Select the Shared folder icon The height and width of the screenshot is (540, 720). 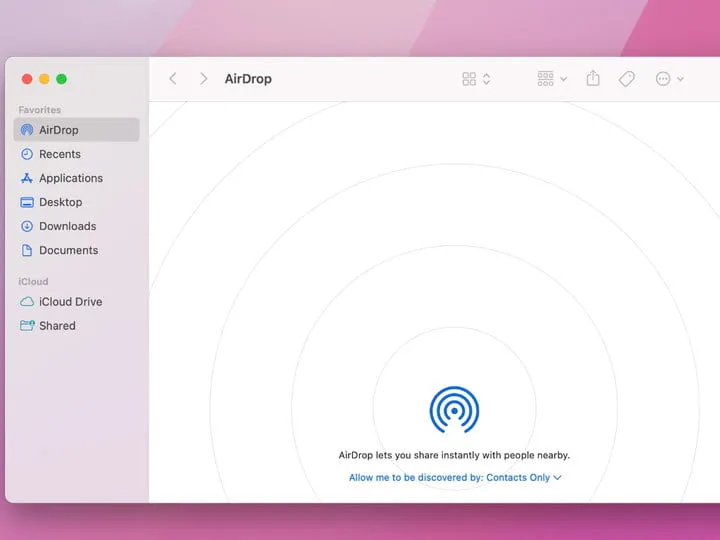tap(27, 325)
